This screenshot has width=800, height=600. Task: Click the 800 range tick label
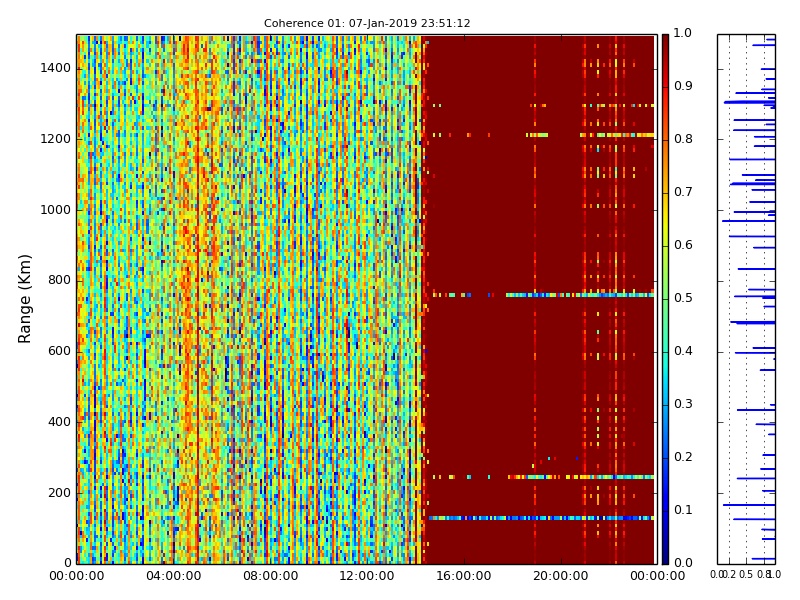click(x=60, y=280)
